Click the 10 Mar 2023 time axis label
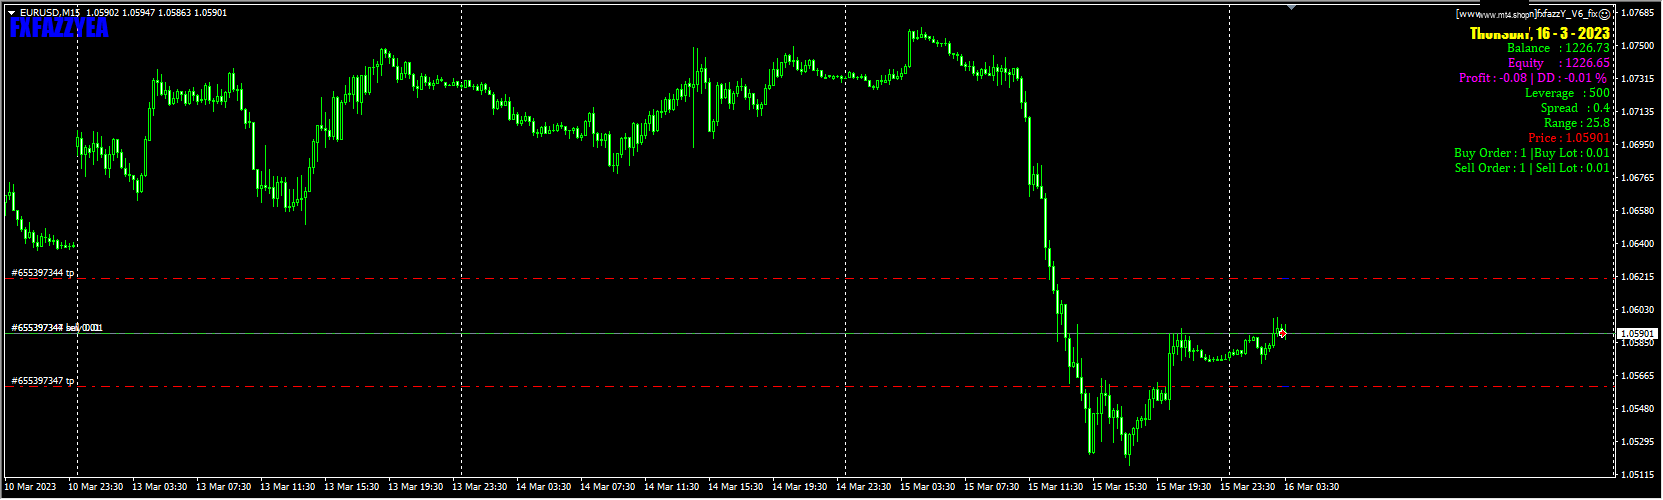 point(30,487)
